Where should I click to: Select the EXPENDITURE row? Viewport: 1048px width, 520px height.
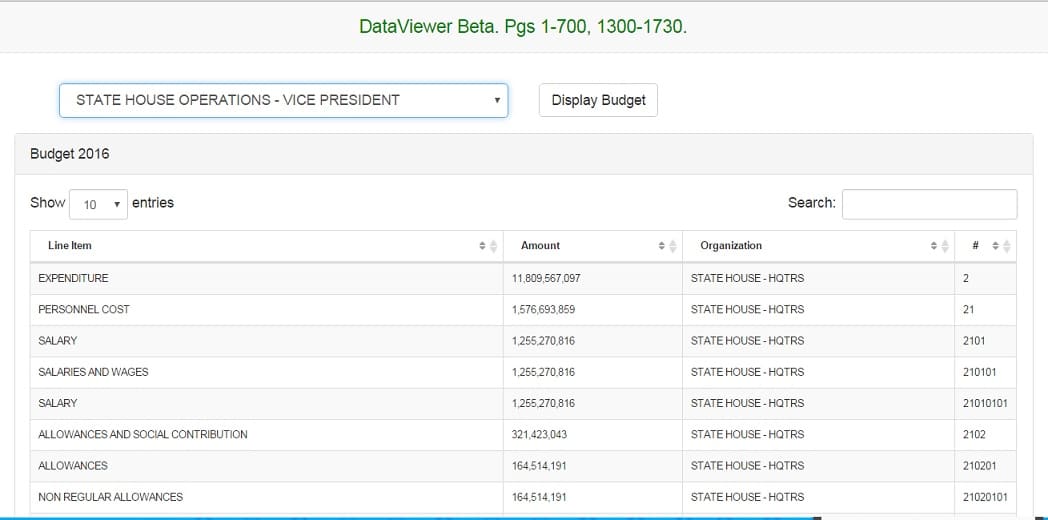click(x=523, y=278)
